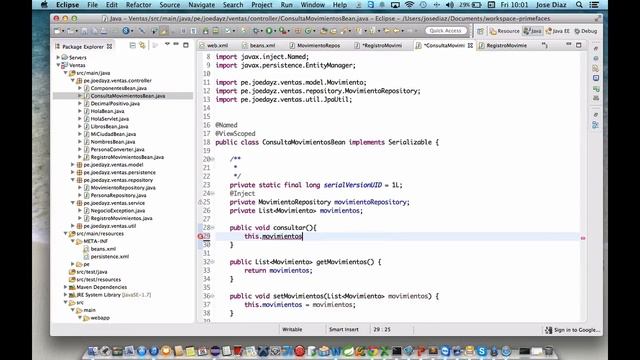This screenshot has height=360, width=640.
Task: Expand the pe.joedayz.ventas.model package
Action: 73,165
